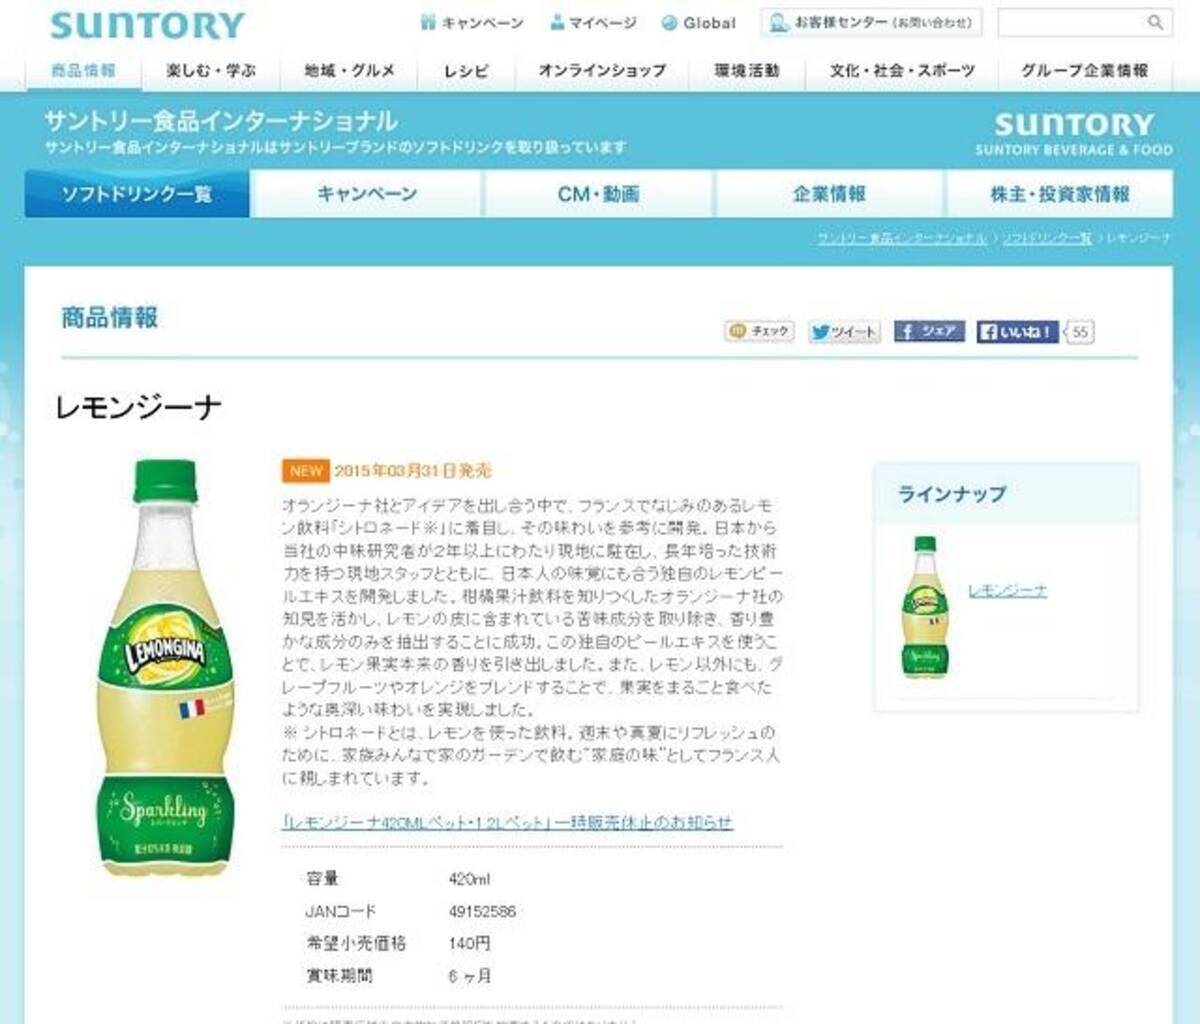Click the search magnifier icon
Screen dimensions: 1200x1024
pos(1155,22)
